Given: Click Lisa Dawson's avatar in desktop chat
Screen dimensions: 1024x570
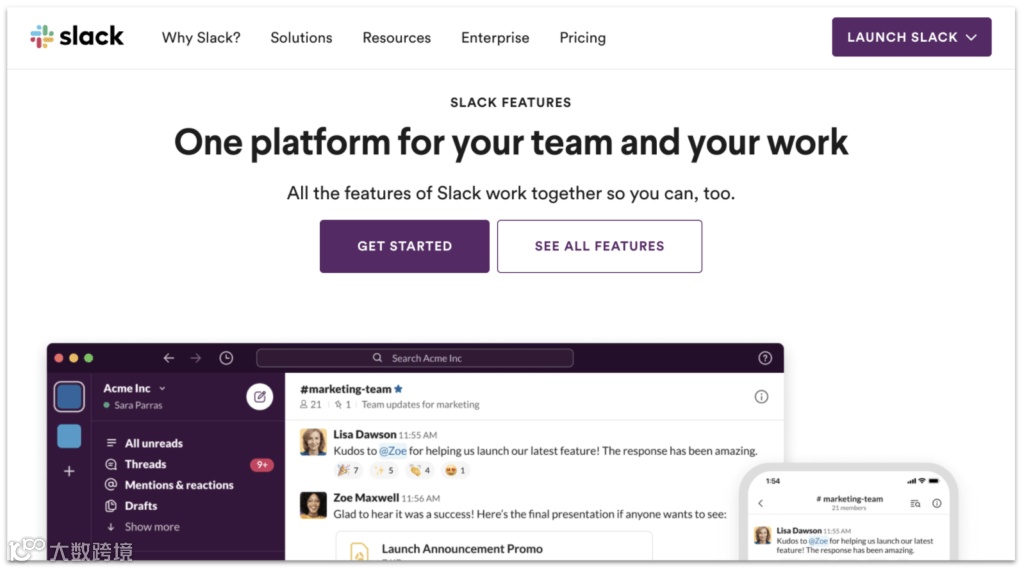Looking at the screenshot, I should click(x=313, y=442).
